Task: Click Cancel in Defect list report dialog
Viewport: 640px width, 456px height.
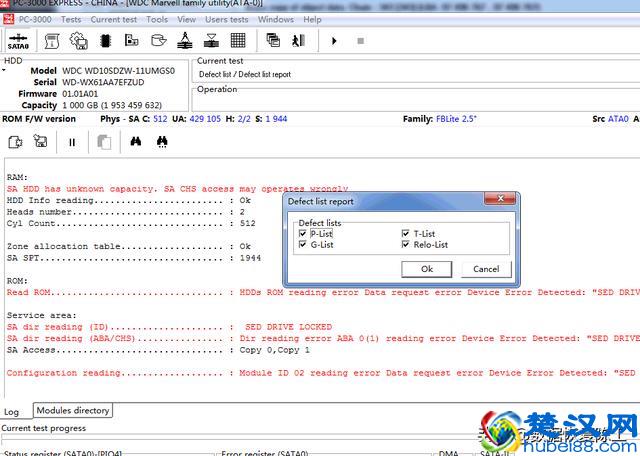Action: click(x=486, y=269)
